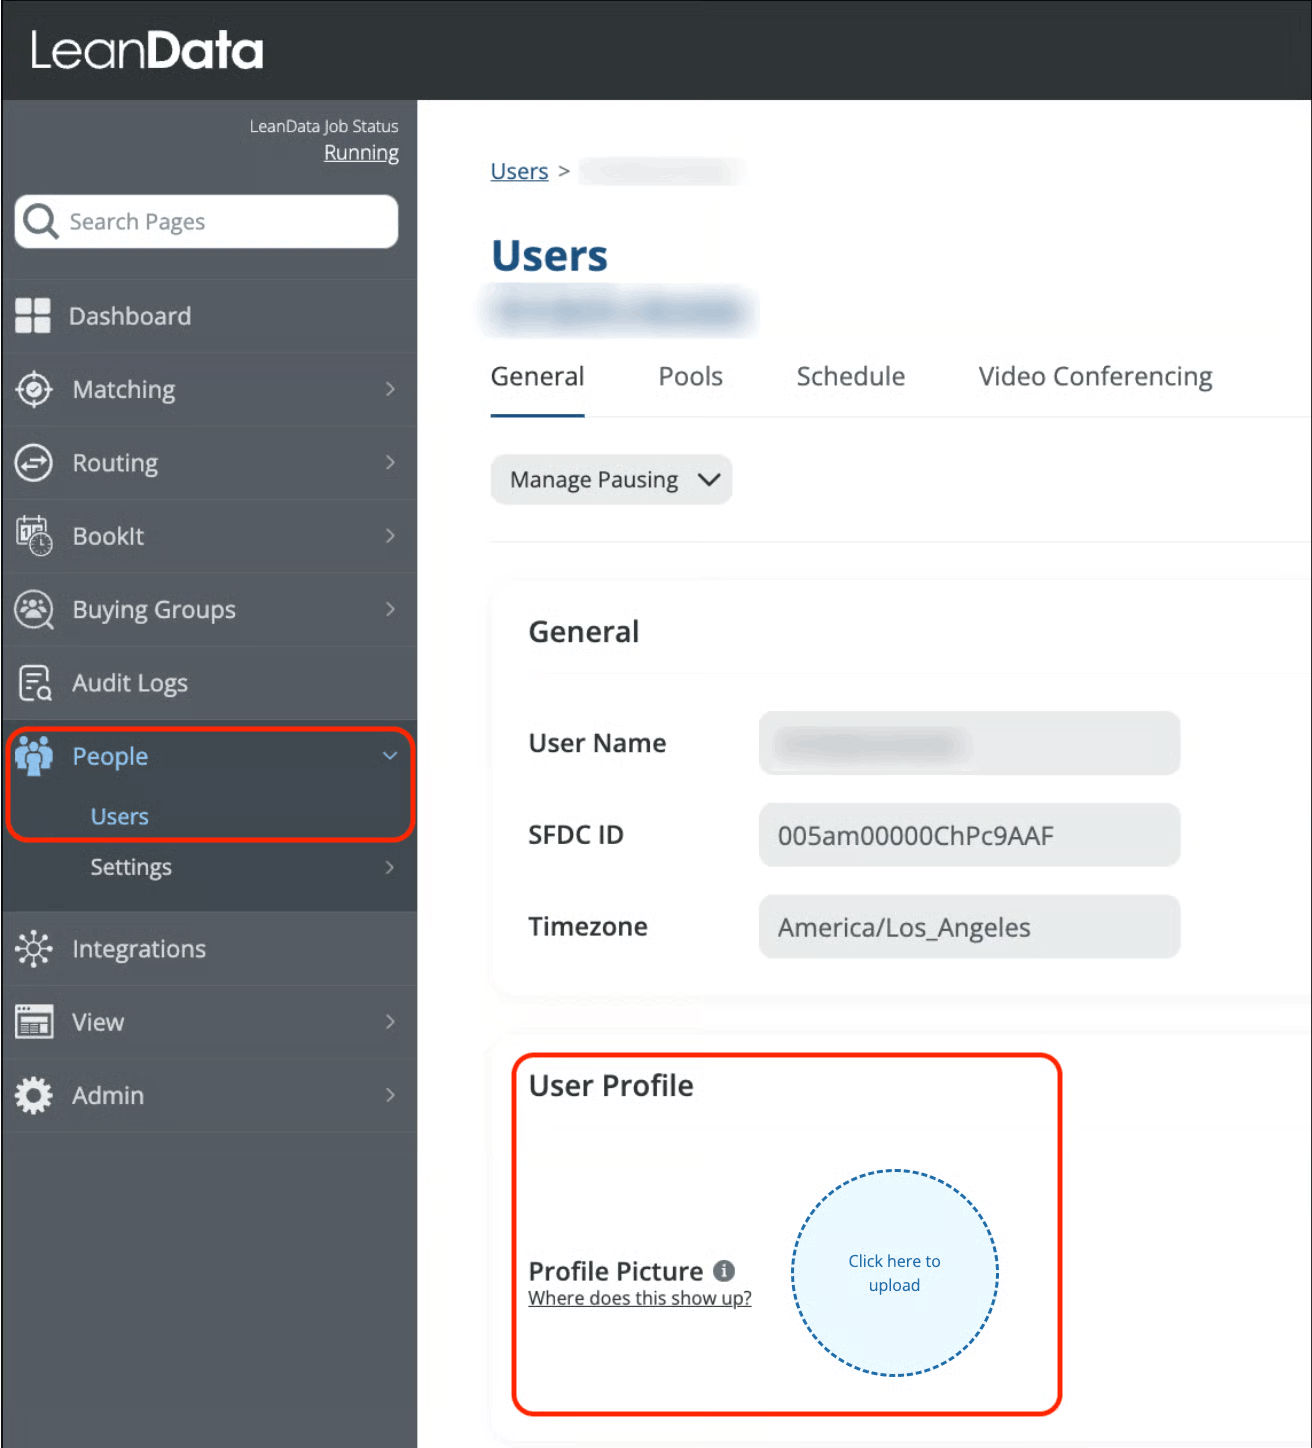Click the Search Pages field

[x=206, y=221]
